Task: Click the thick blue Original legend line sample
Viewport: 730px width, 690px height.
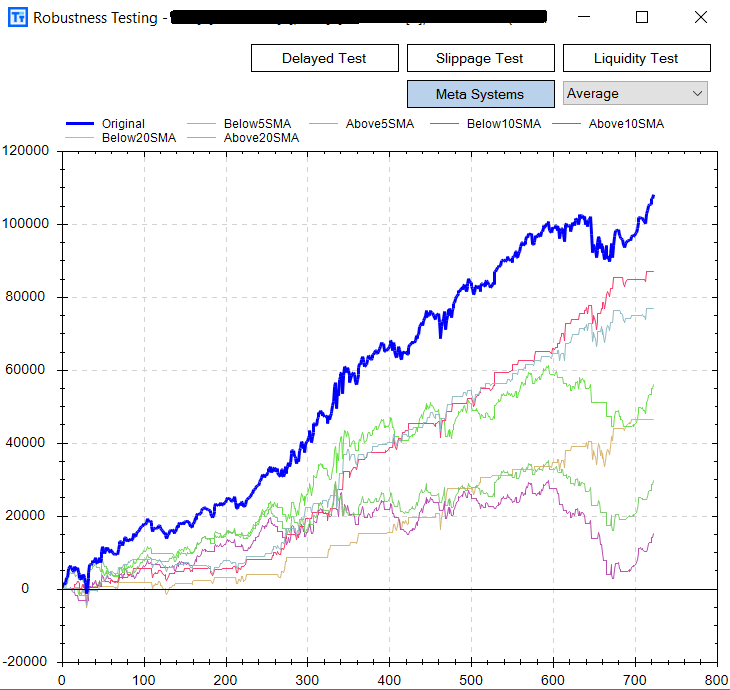Action: (80, 124)
